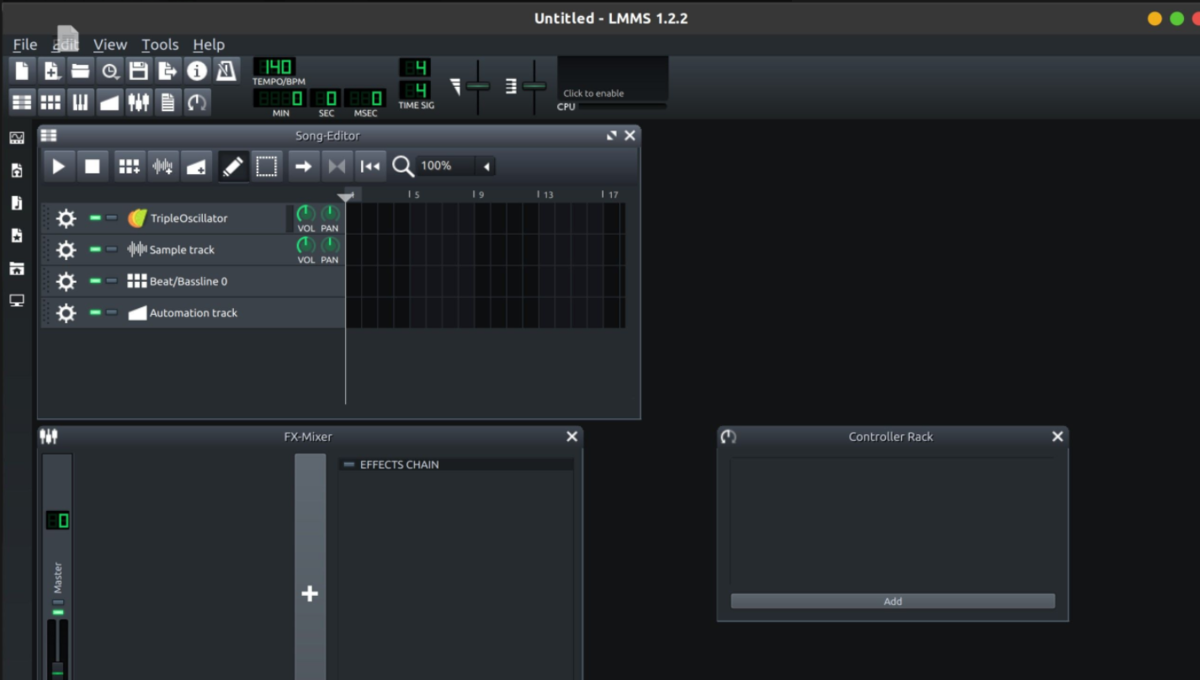Create a new project with the blank page icon
The height and width of the screenshot is (680, 1200).
(22, 70)
